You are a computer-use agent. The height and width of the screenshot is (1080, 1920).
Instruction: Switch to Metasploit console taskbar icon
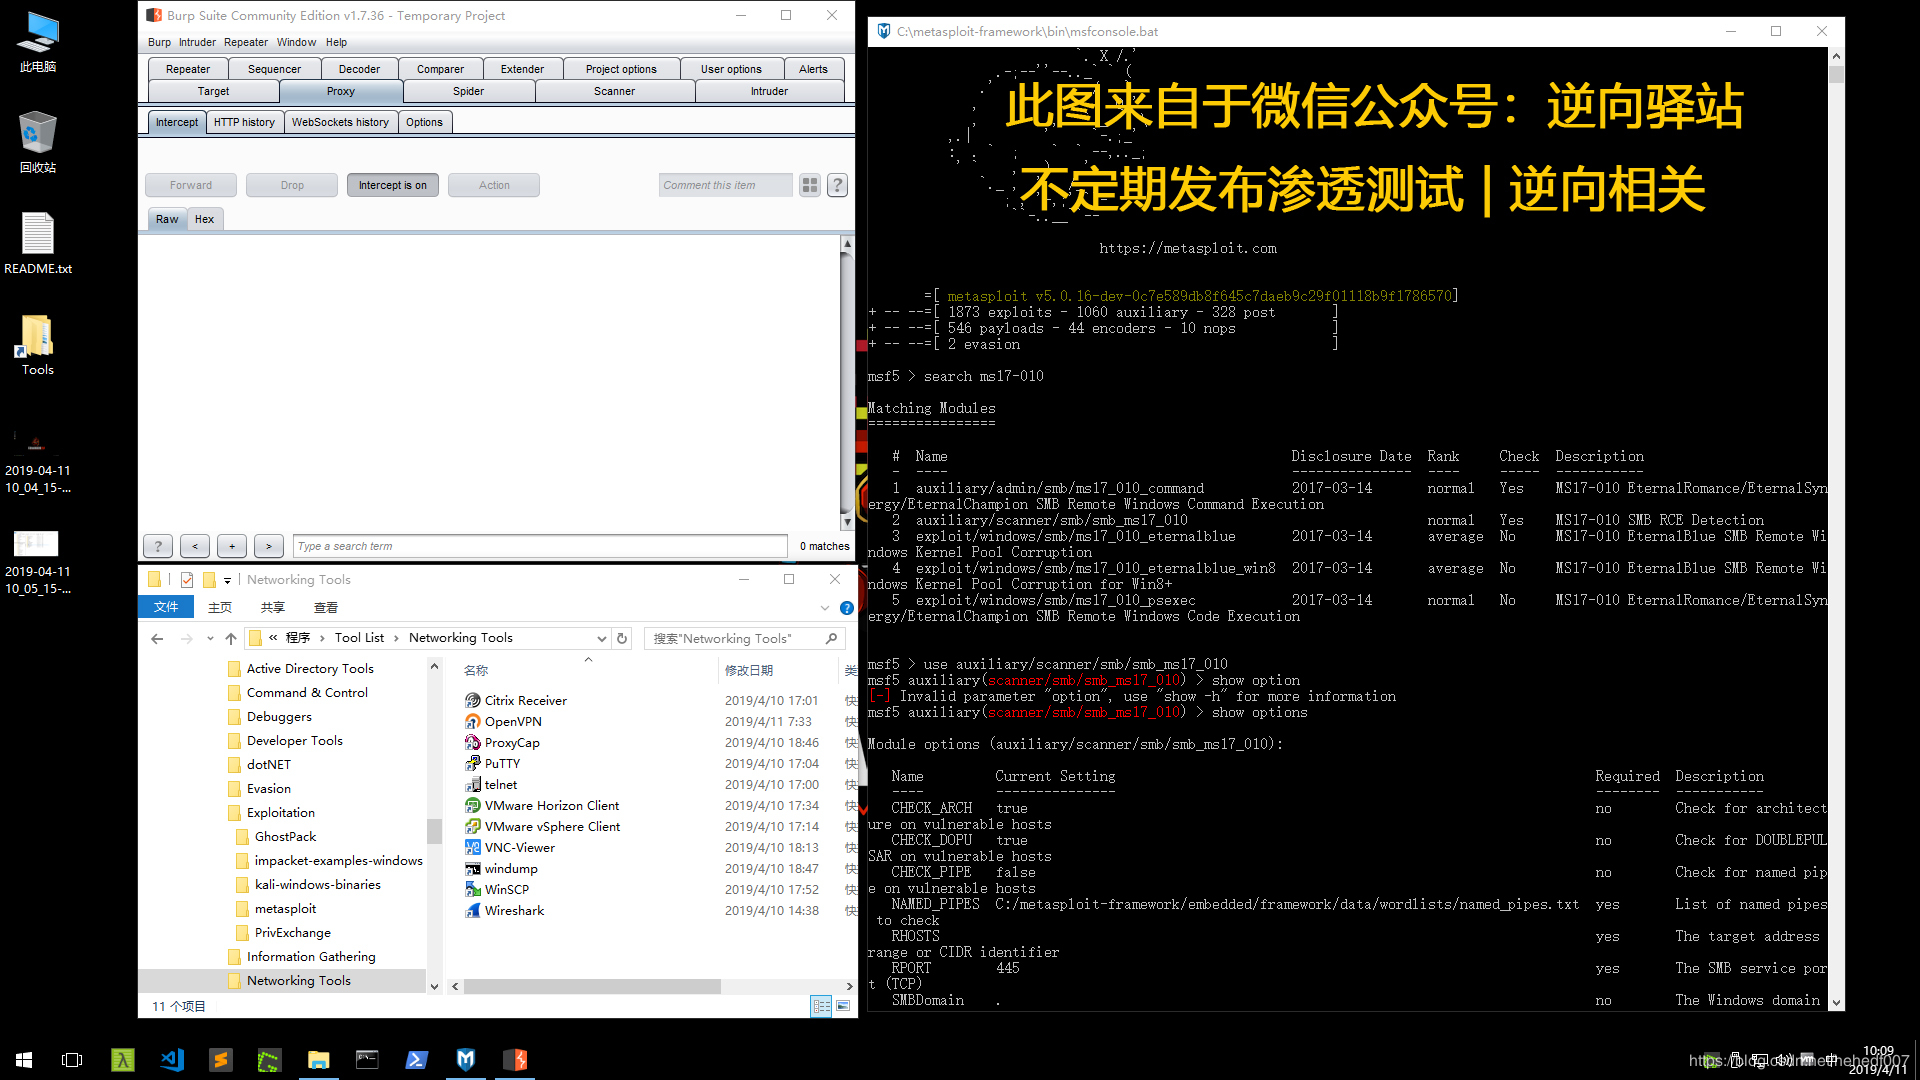pos(466,1059)
